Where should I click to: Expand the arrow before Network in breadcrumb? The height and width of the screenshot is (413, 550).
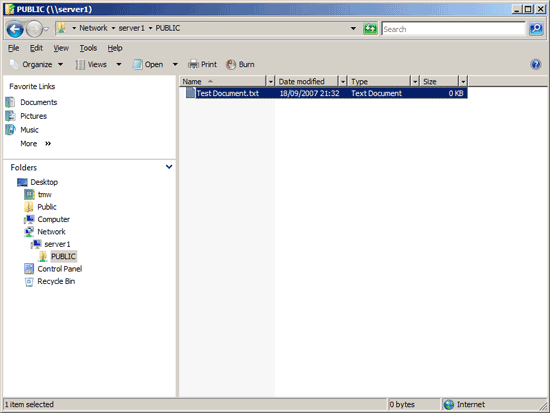pos(74,28)
